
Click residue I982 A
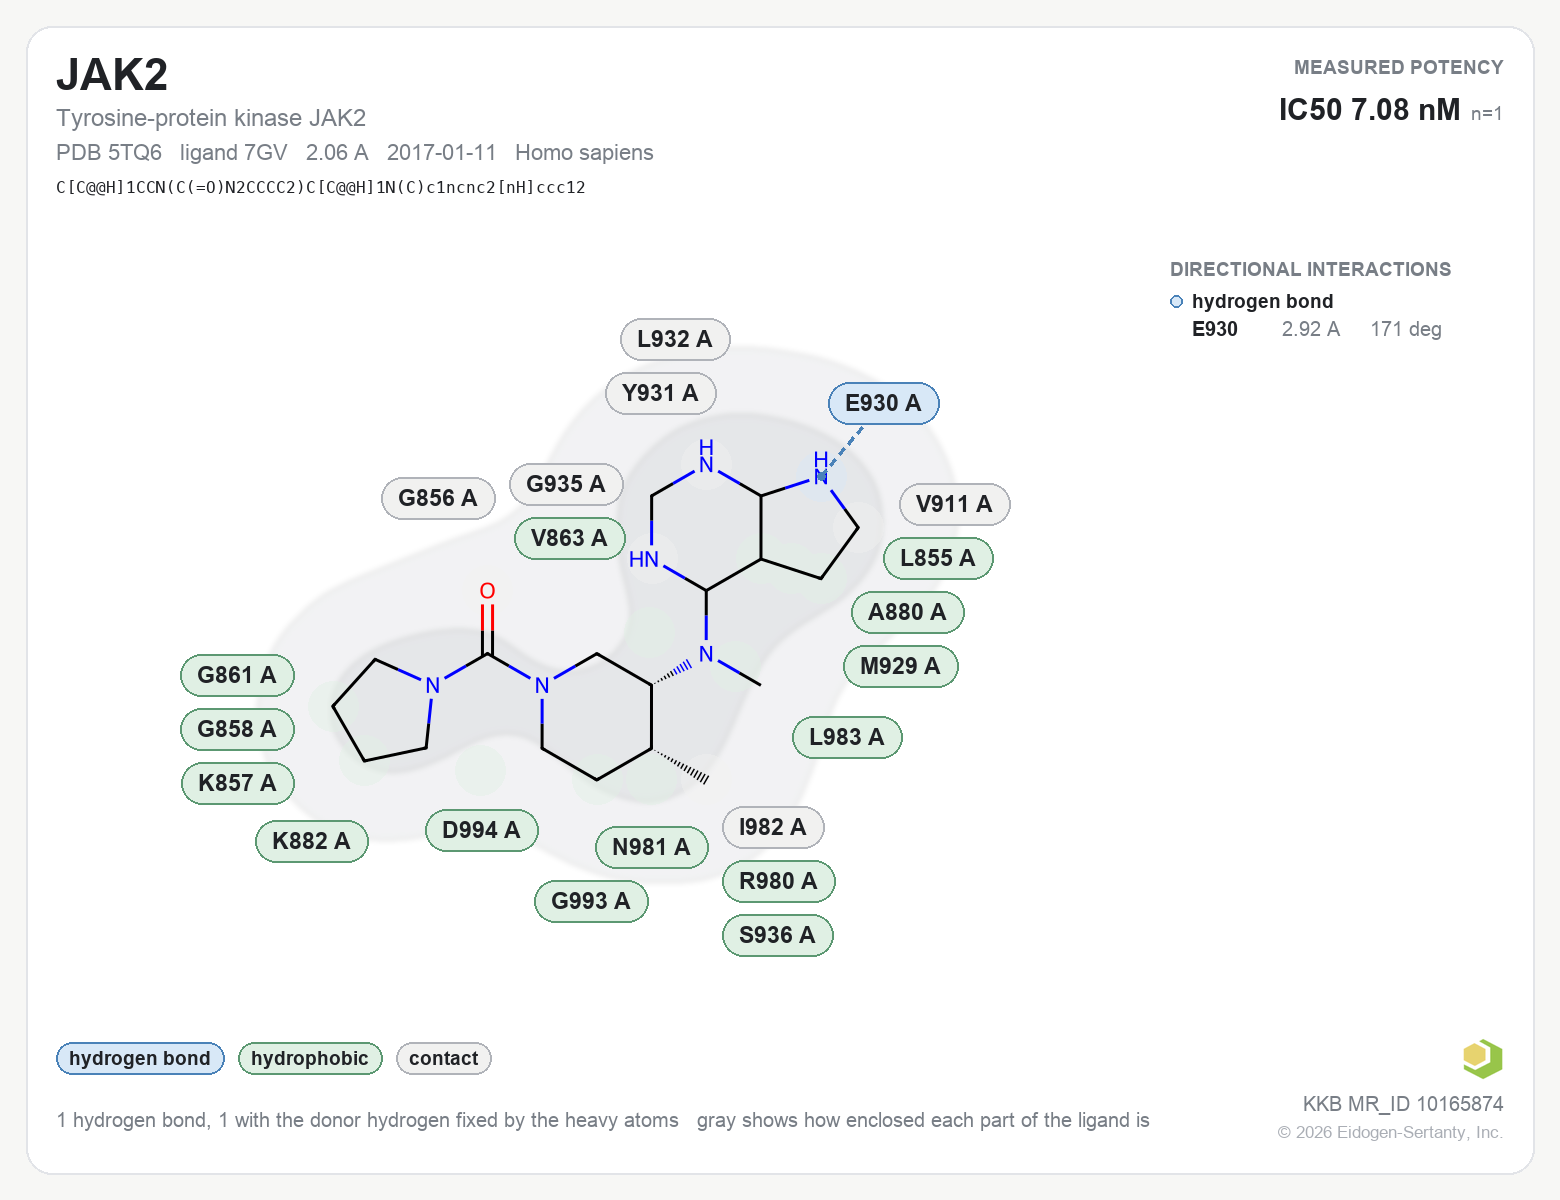coord(772,827)
